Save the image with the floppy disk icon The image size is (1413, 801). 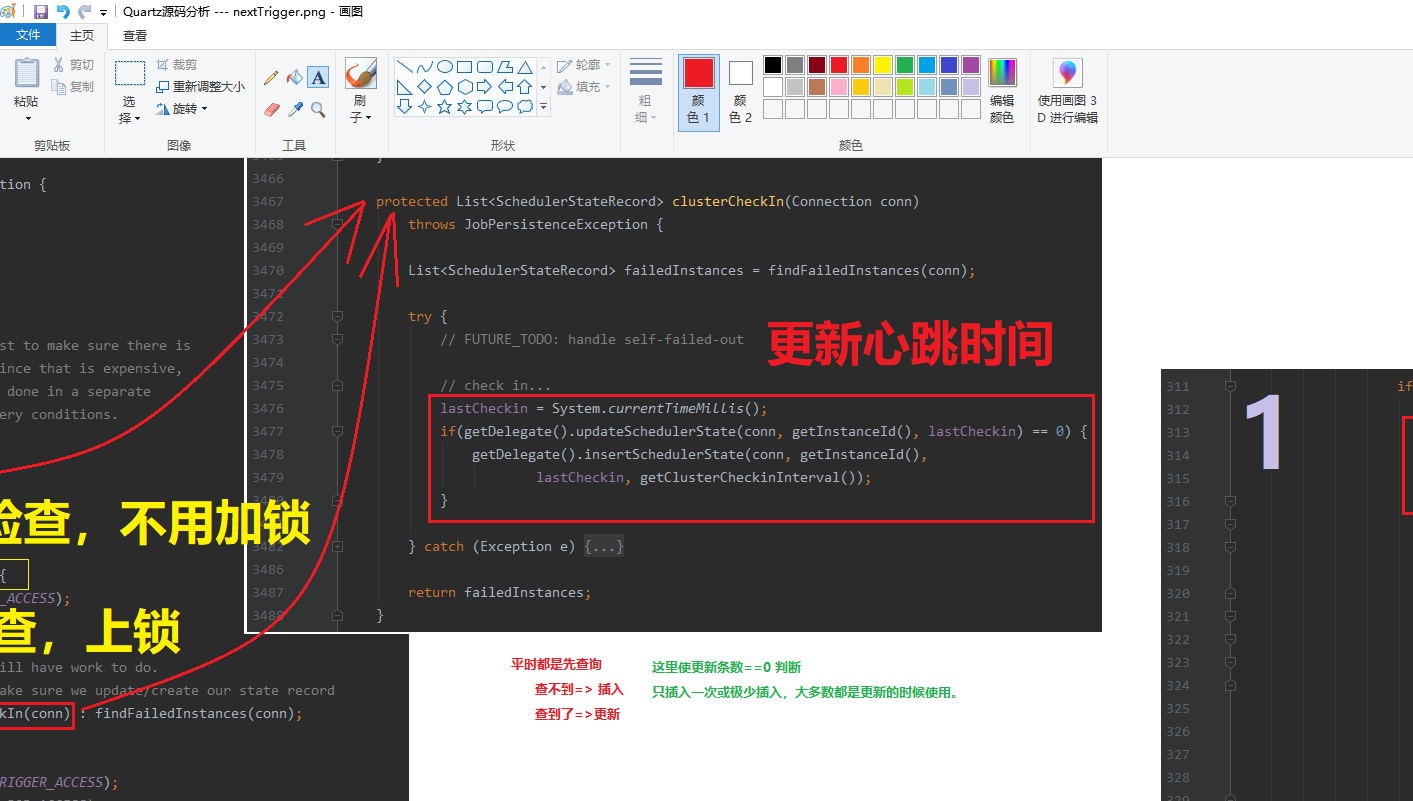[x=41, y=12]
